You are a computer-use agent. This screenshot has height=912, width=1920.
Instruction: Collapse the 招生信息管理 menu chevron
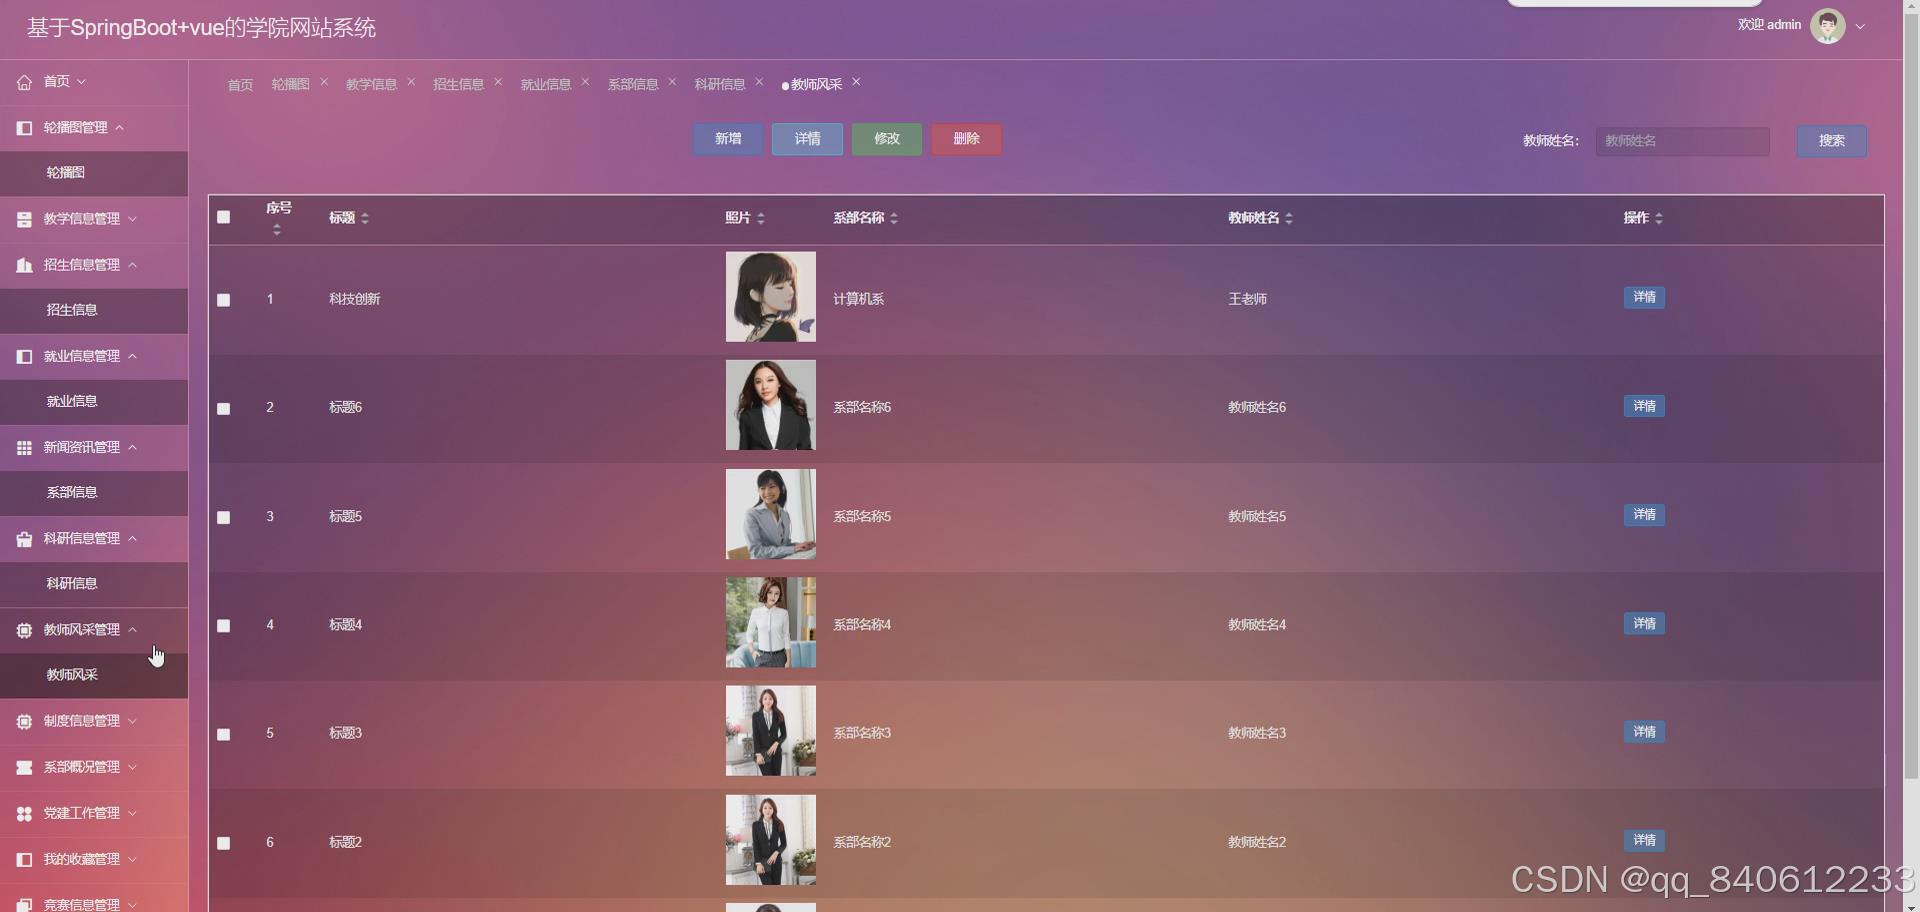tap(132, 265)
